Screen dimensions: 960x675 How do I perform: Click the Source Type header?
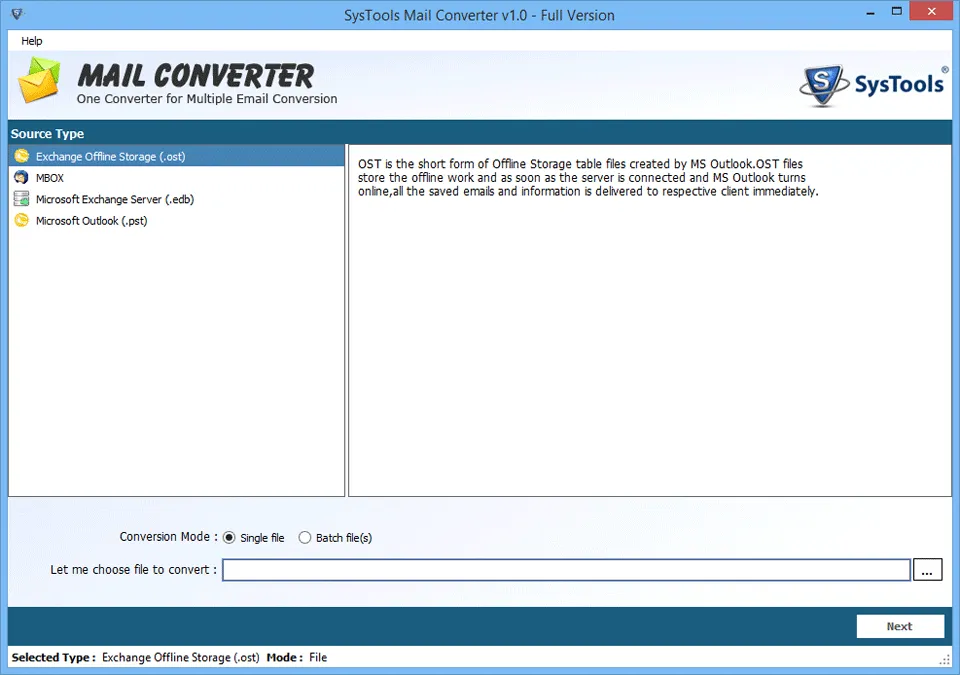[x=47, y=134]
